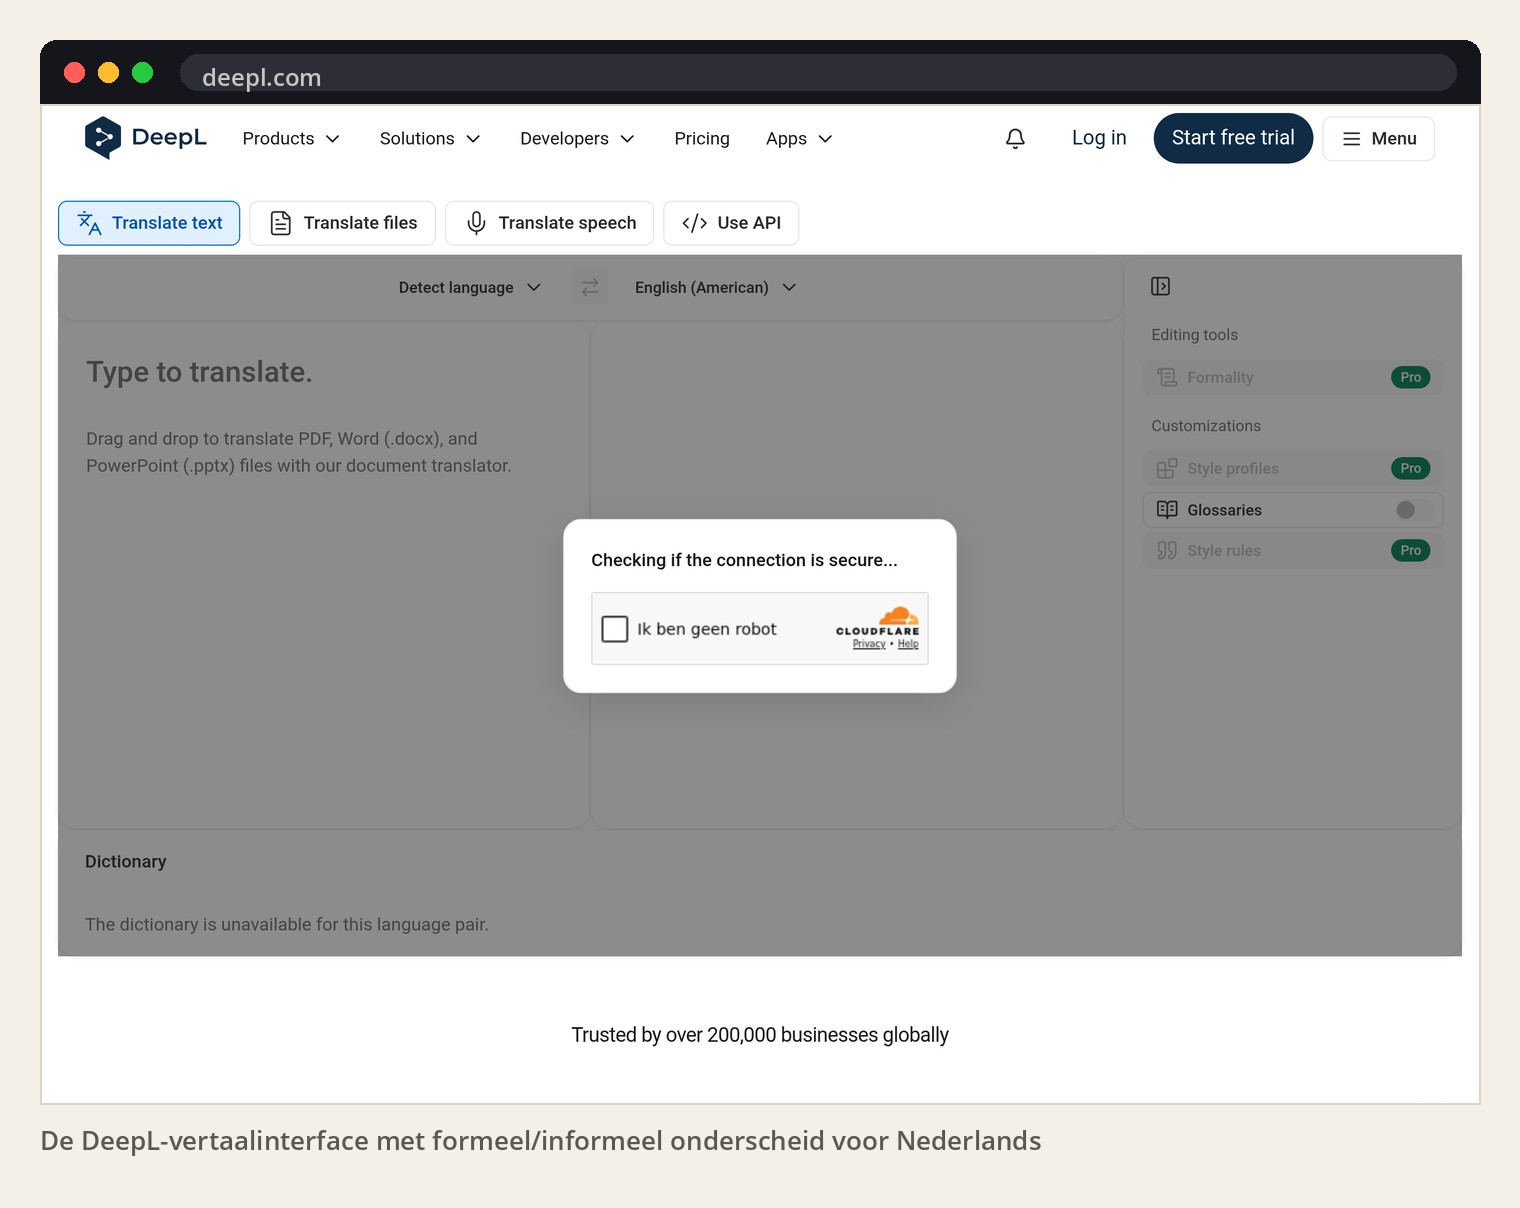Screen dimensions: 1520x1208
Task: Click the Glossaries book icon
Action: [1167, 509]
